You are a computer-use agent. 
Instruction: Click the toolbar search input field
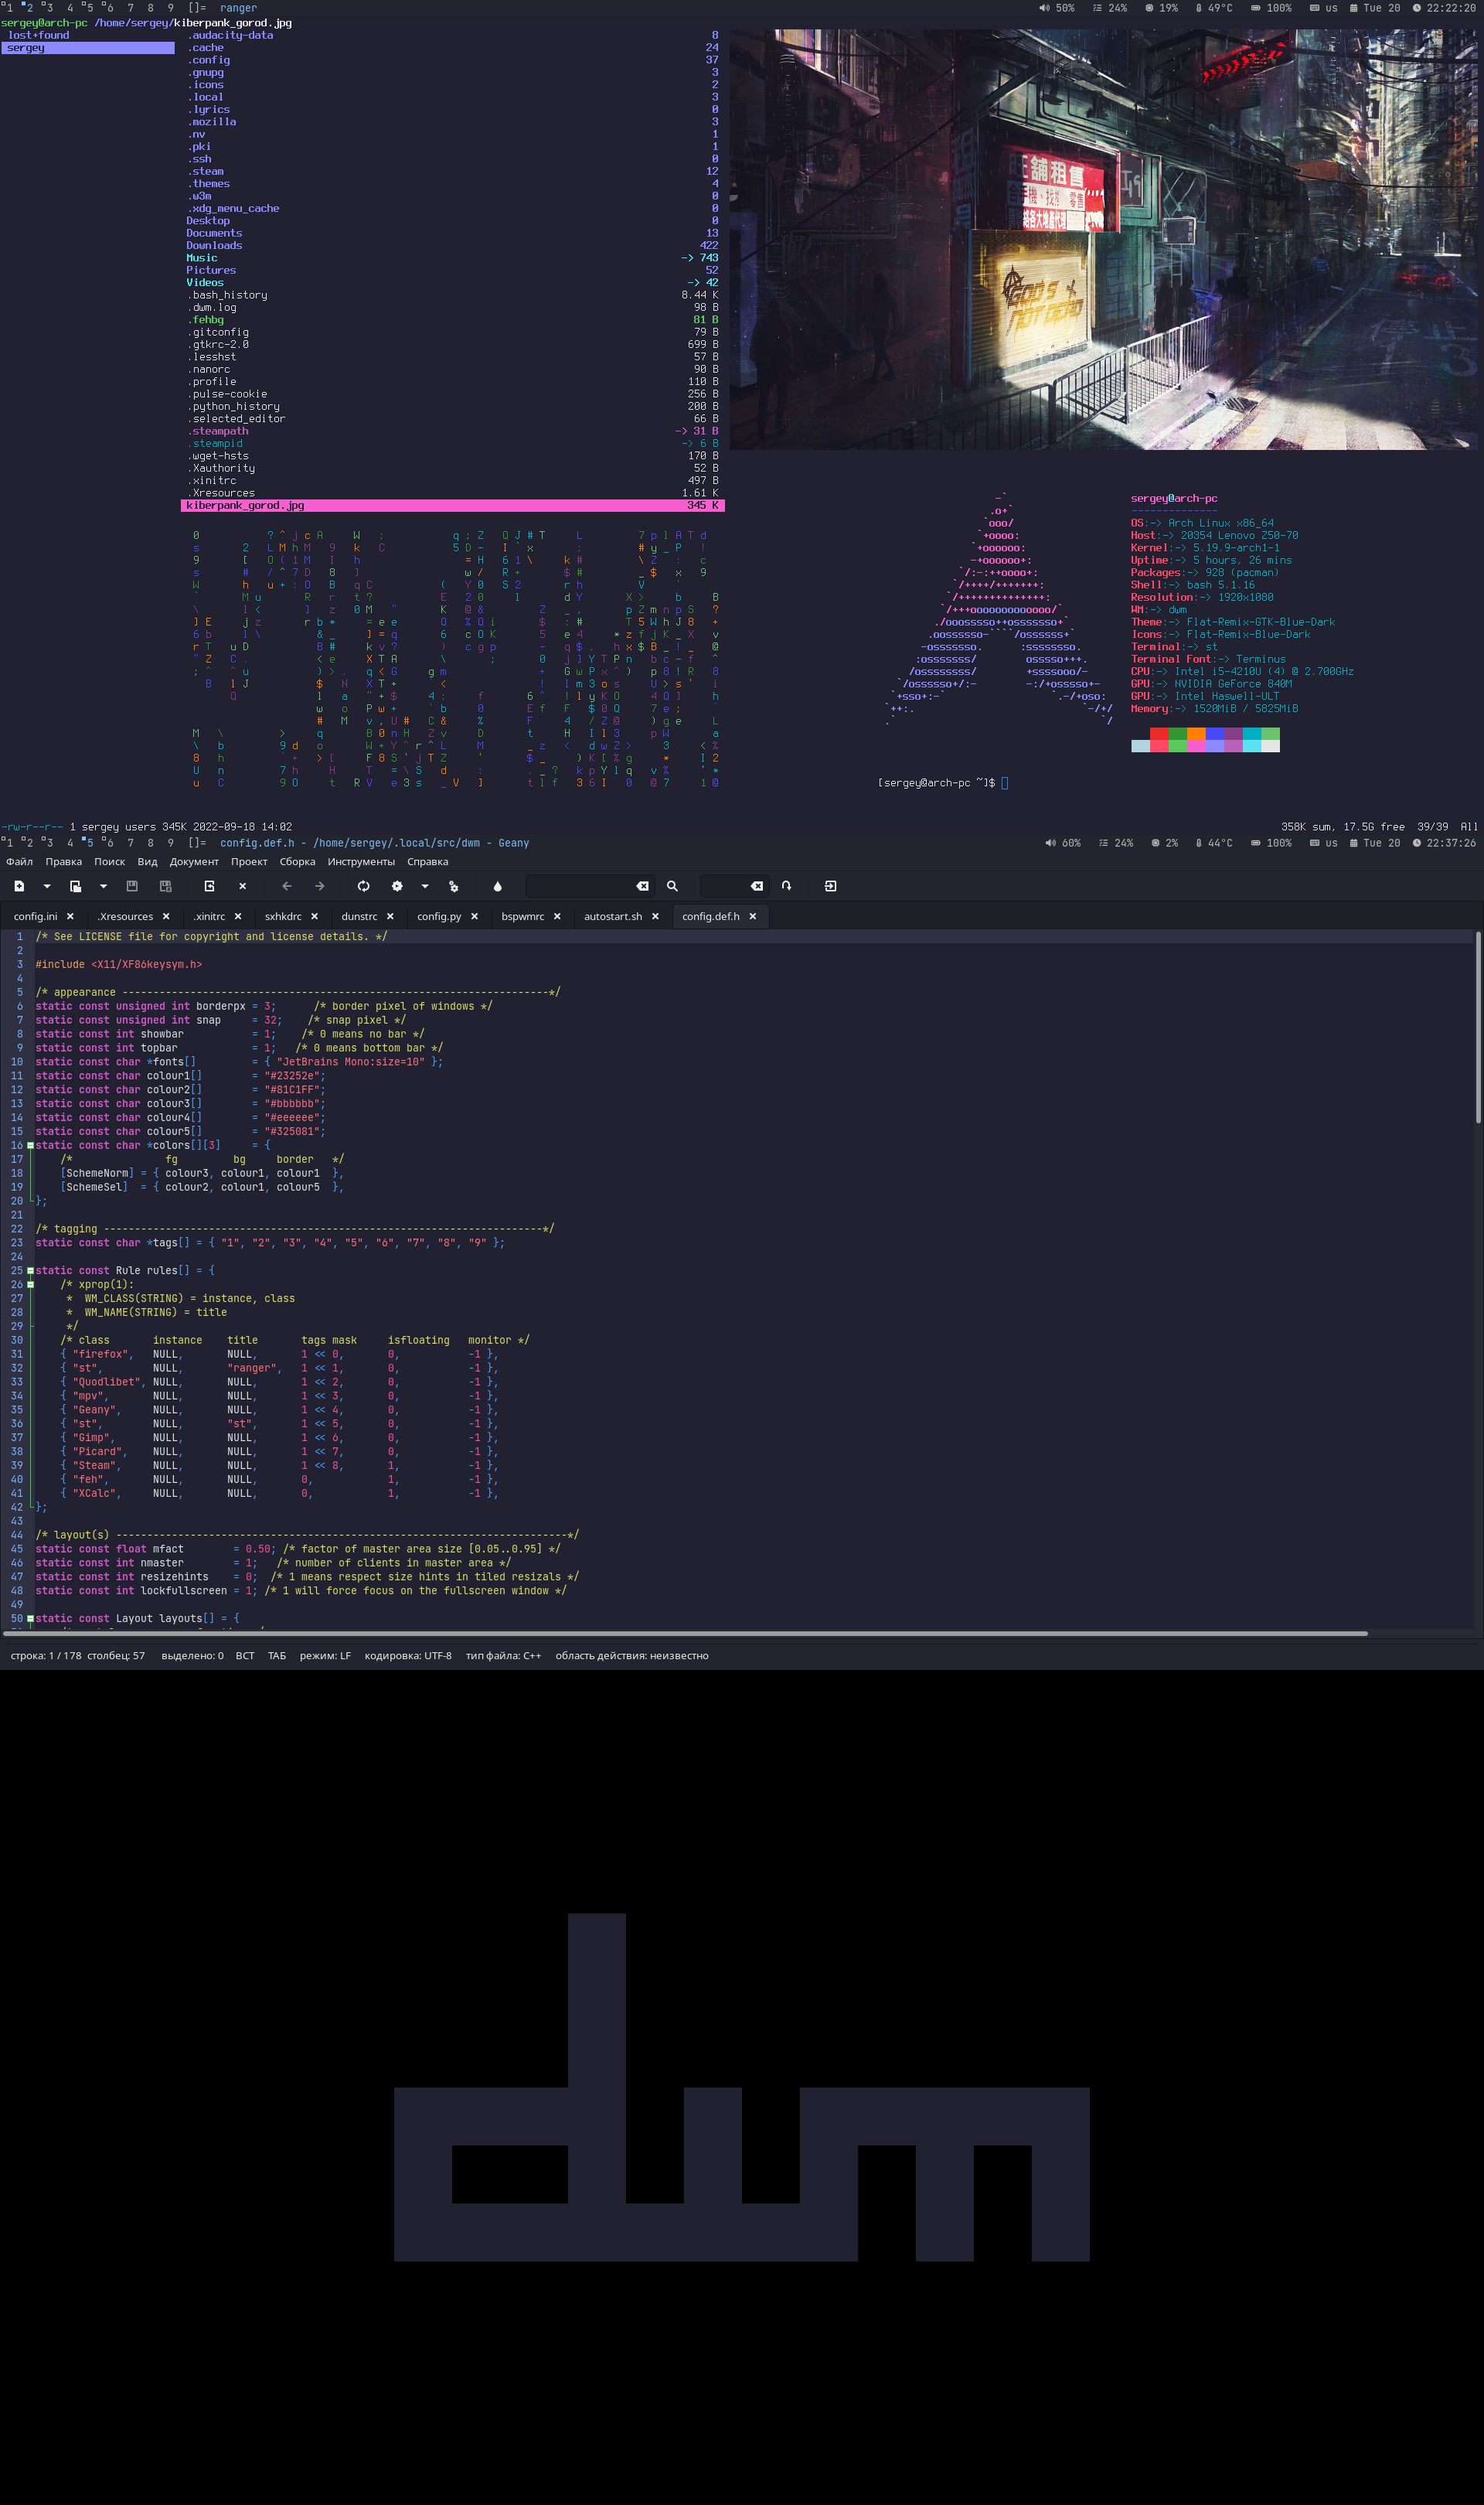click(x=581, y=886)
